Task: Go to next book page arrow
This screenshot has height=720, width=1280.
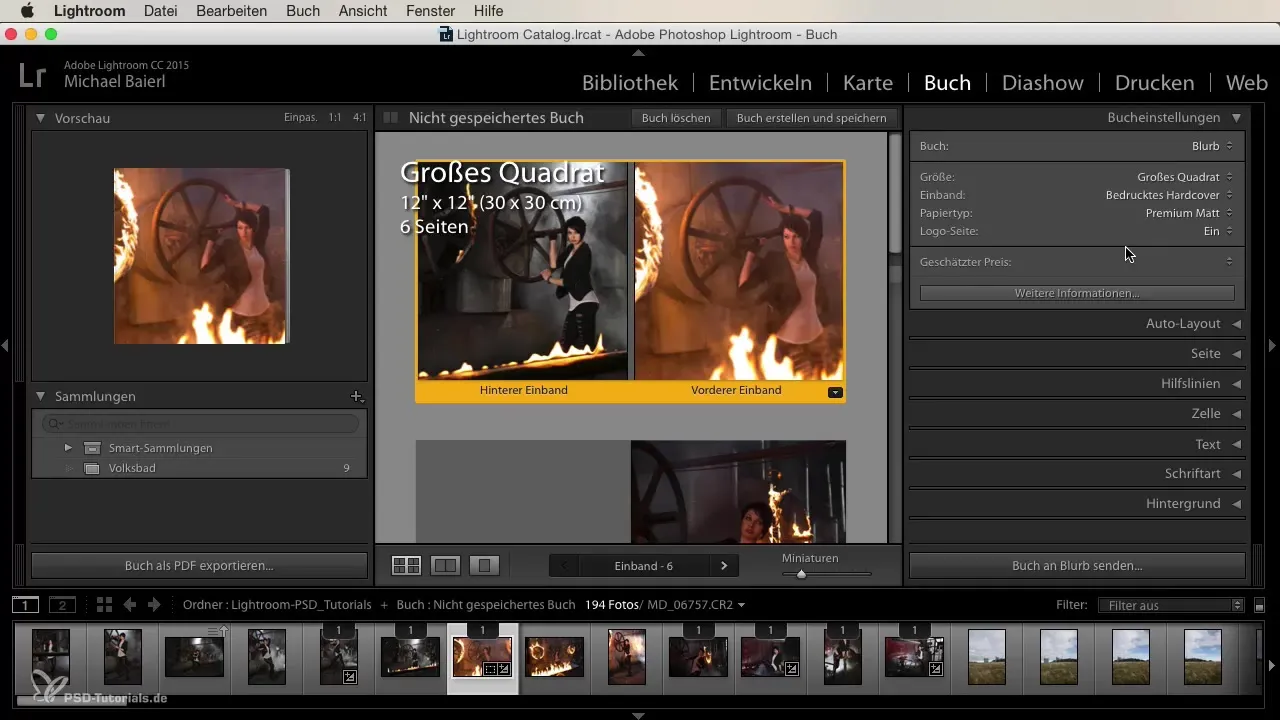Action: pyautogui.click(x=723, y=566)
